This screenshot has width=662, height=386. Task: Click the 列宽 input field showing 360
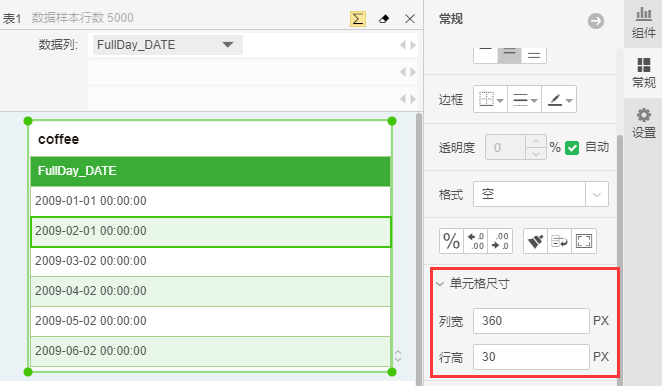click(x=531, y=321)
